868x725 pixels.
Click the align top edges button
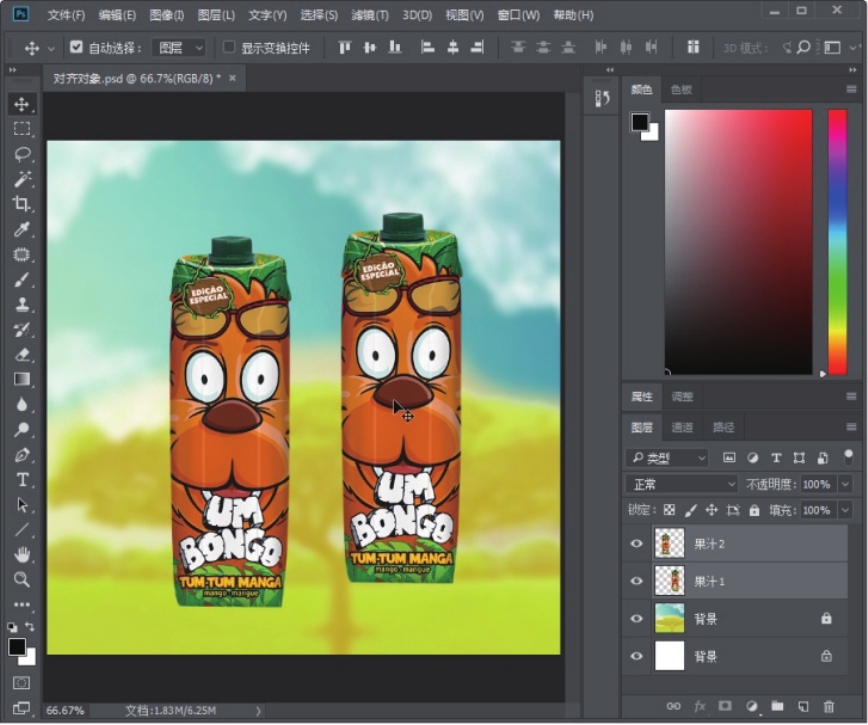344,48
